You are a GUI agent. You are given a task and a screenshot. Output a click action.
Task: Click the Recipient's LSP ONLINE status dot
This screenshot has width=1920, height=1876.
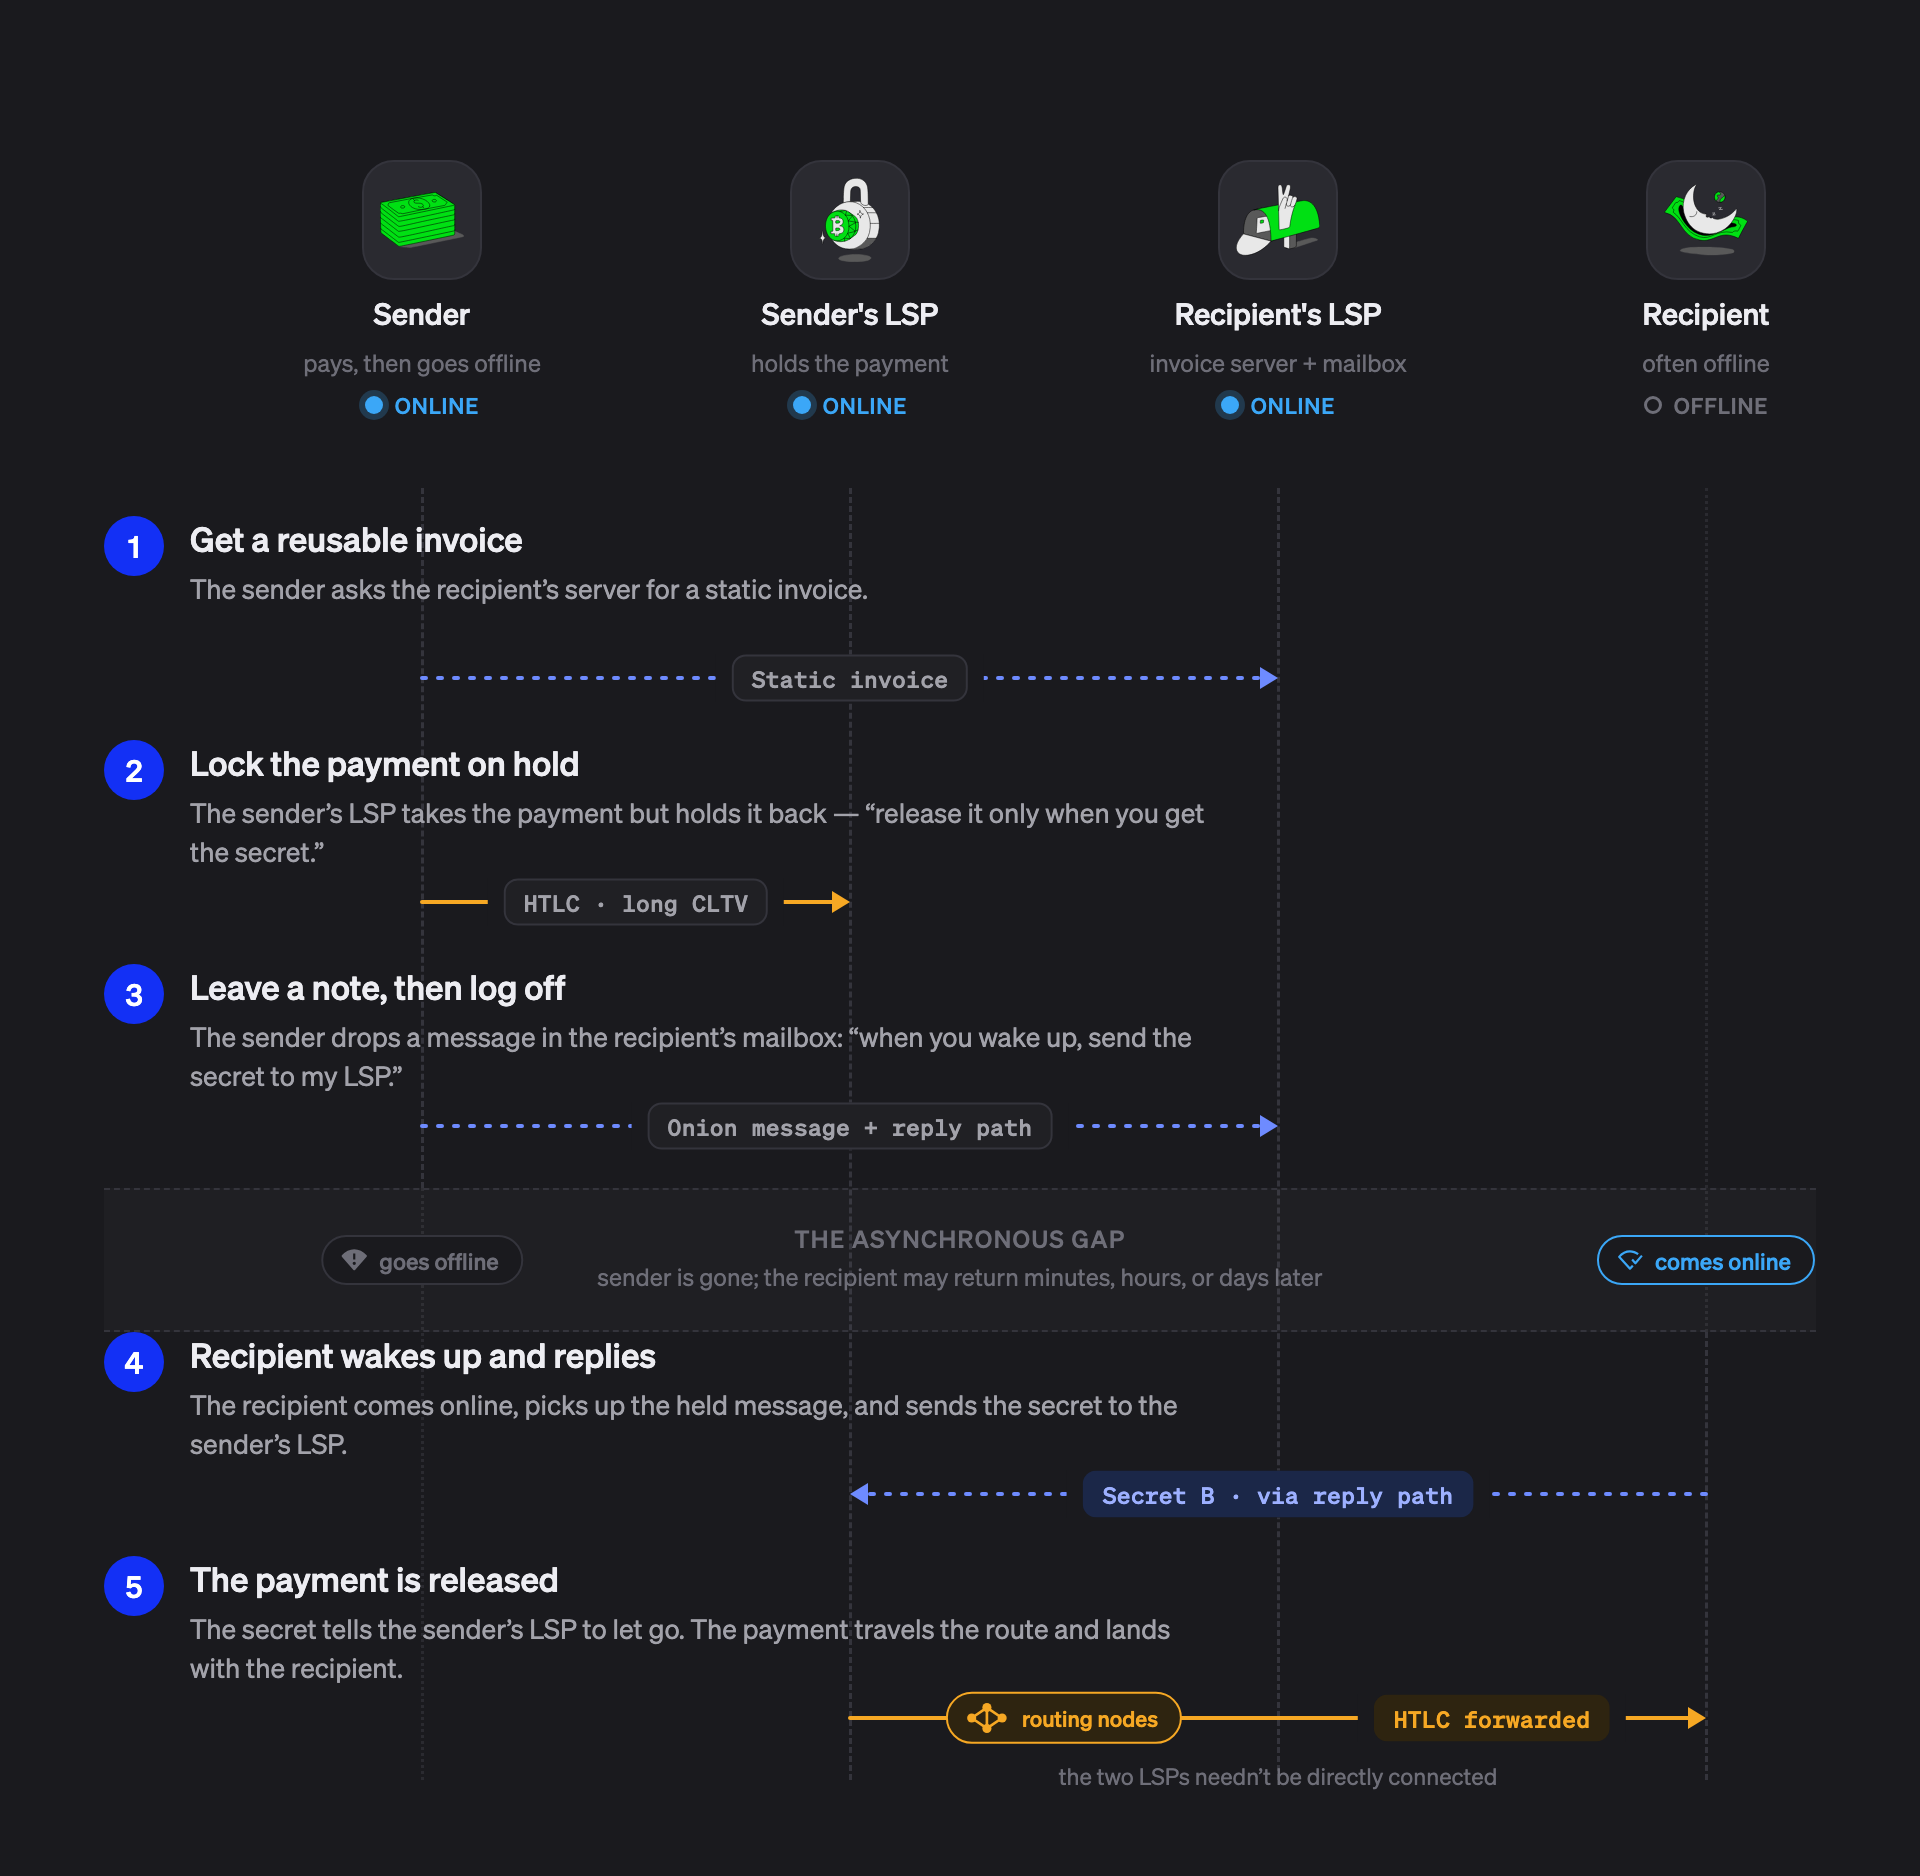[x=1230, y=405]
